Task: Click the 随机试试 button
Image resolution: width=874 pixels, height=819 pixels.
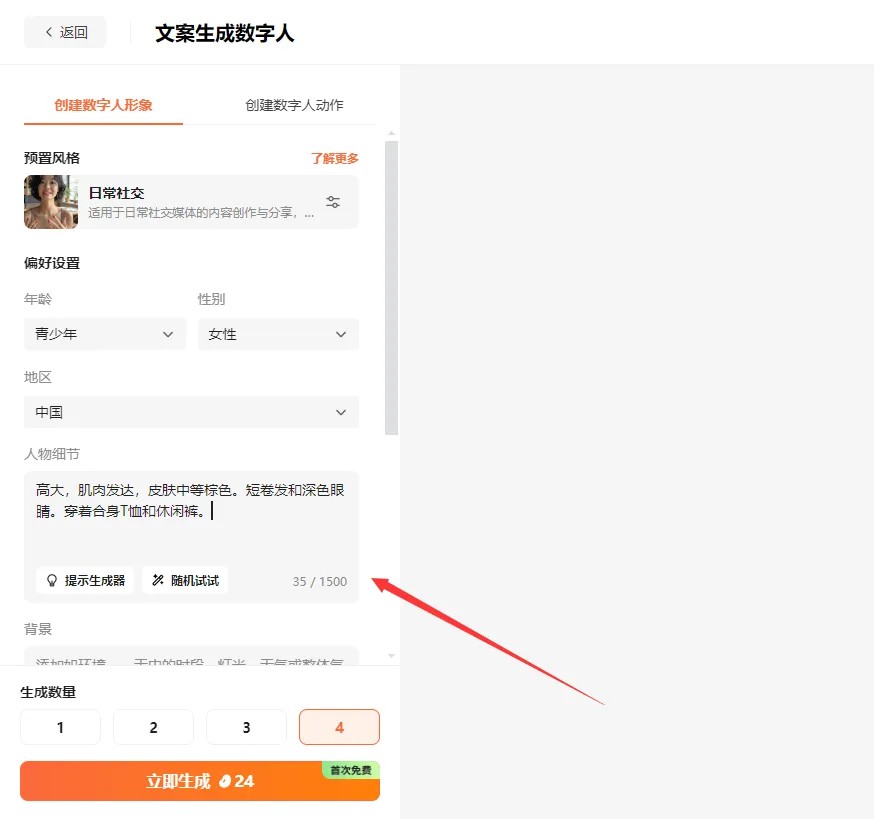Action: click(185, 580)
